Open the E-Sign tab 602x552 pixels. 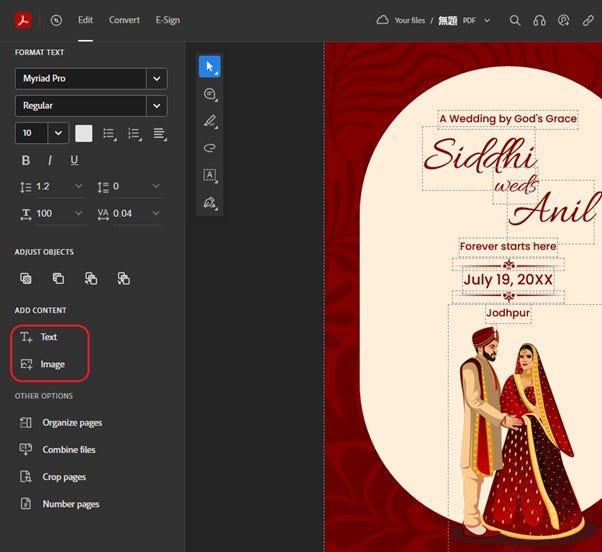click(167, 20)
